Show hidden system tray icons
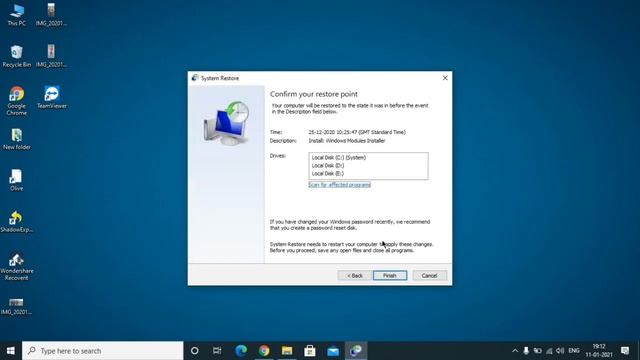 [x=515, y=351]
